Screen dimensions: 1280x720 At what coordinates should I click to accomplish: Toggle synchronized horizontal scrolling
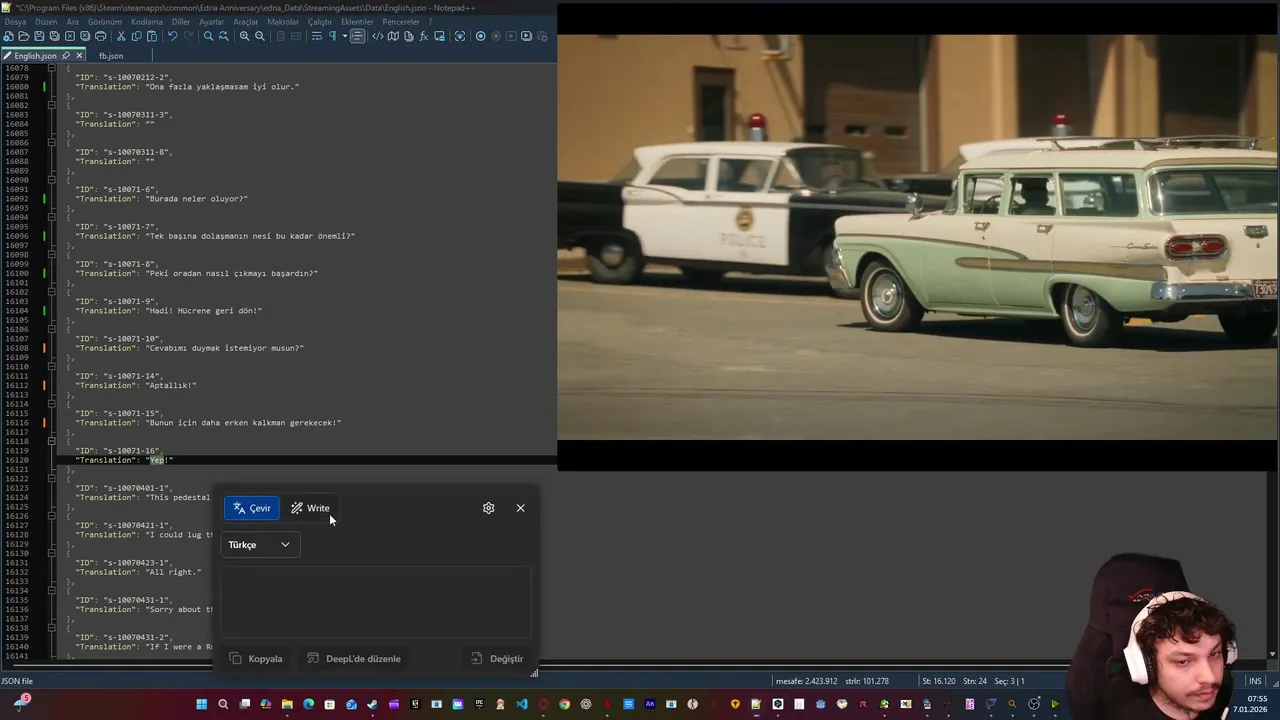(296, 36)
